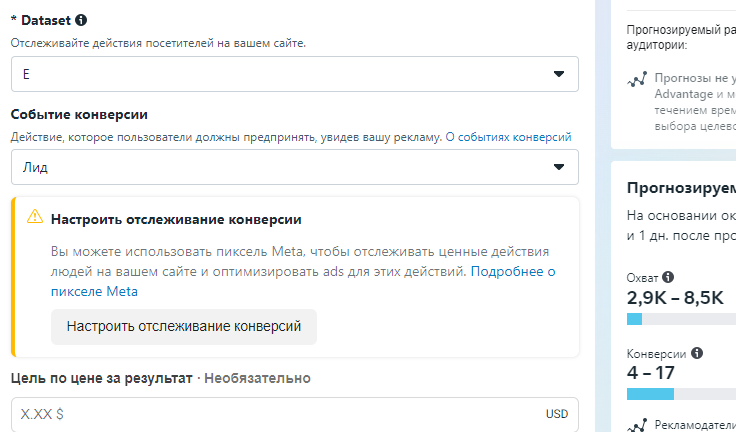
Task: Open the О событиях конверсий link
Action: point(508,137)
